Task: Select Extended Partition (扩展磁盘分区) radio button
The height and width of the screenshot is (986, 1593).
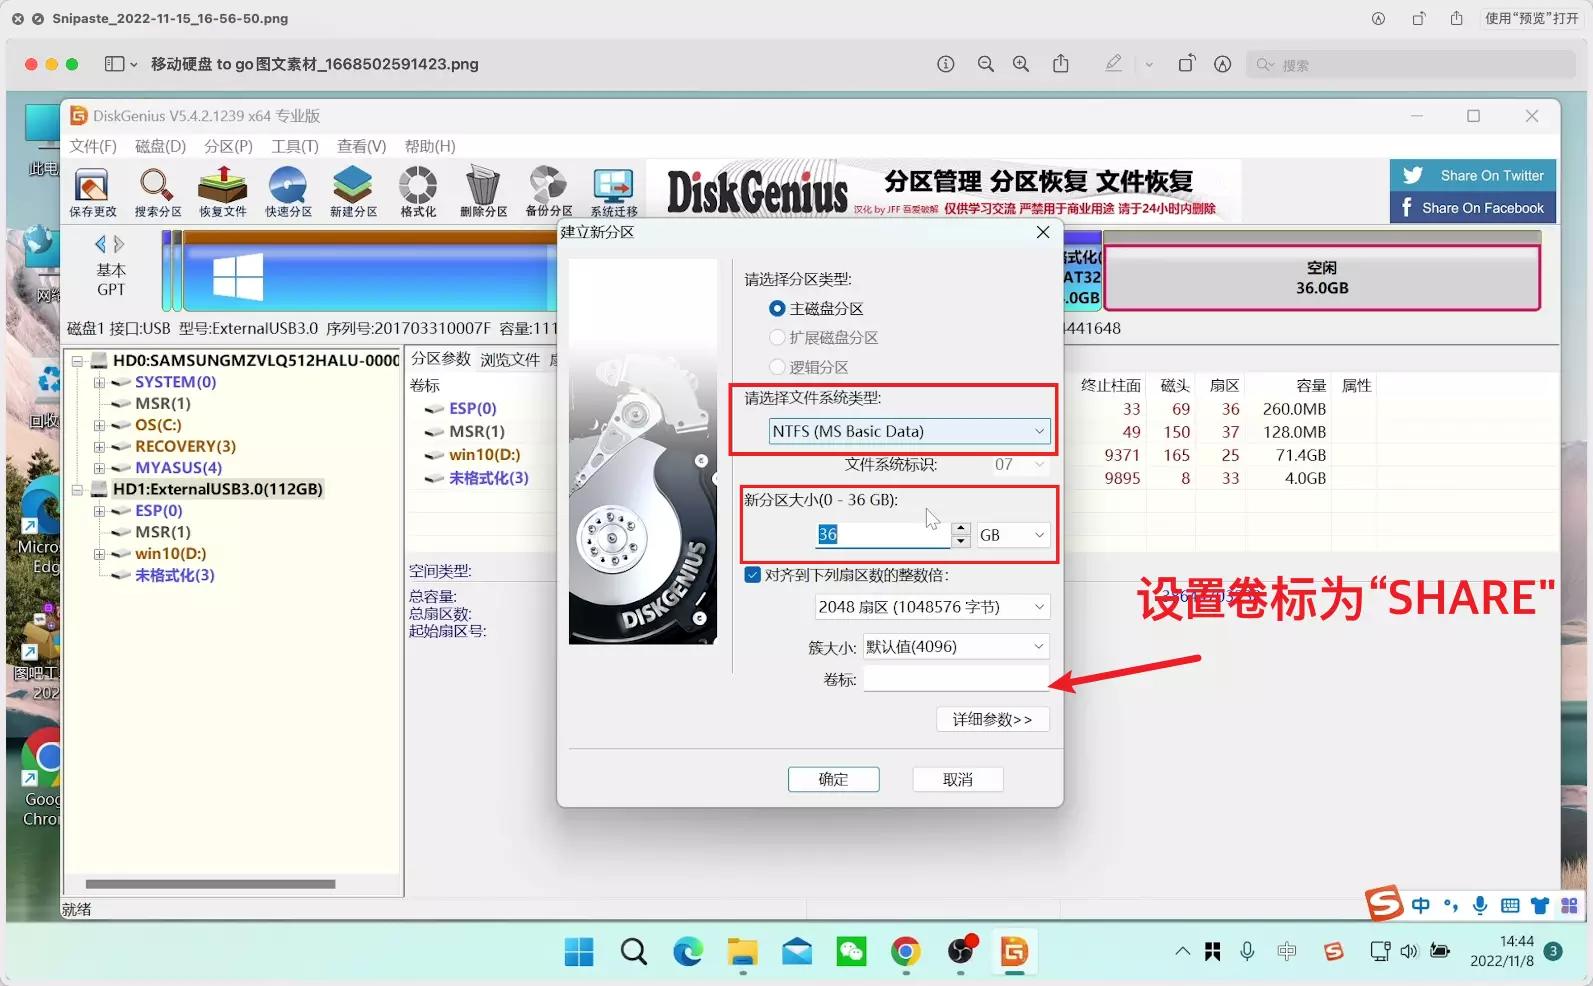Action: (x=777, y=337)
